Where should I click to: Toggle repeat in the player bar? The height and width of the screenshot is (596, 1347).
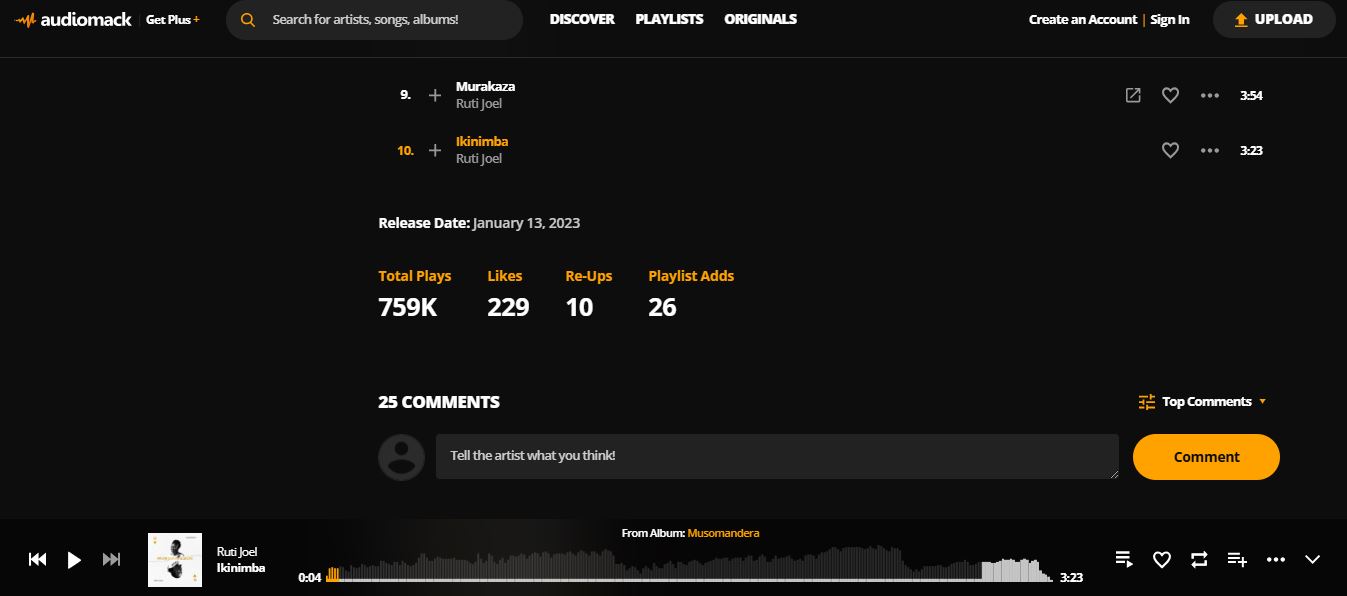click(x=1199, y=560)
